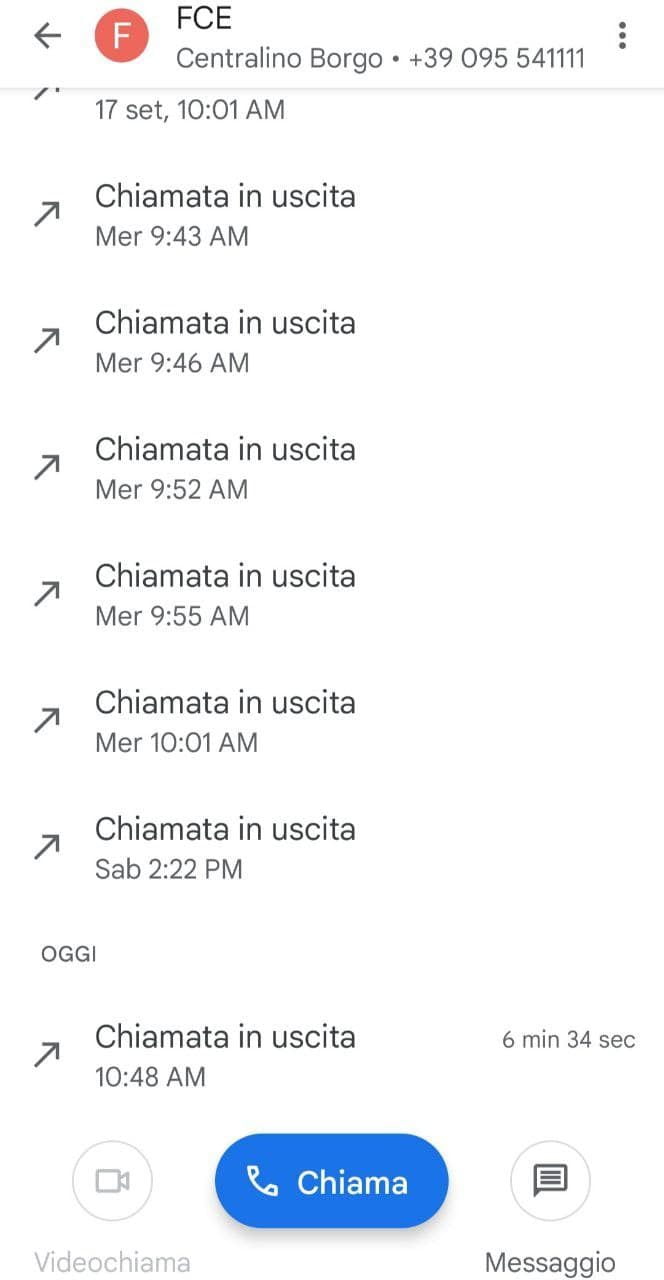Tap the FCE contact name header
The image size is (664, 1280).
click(204, 19)
